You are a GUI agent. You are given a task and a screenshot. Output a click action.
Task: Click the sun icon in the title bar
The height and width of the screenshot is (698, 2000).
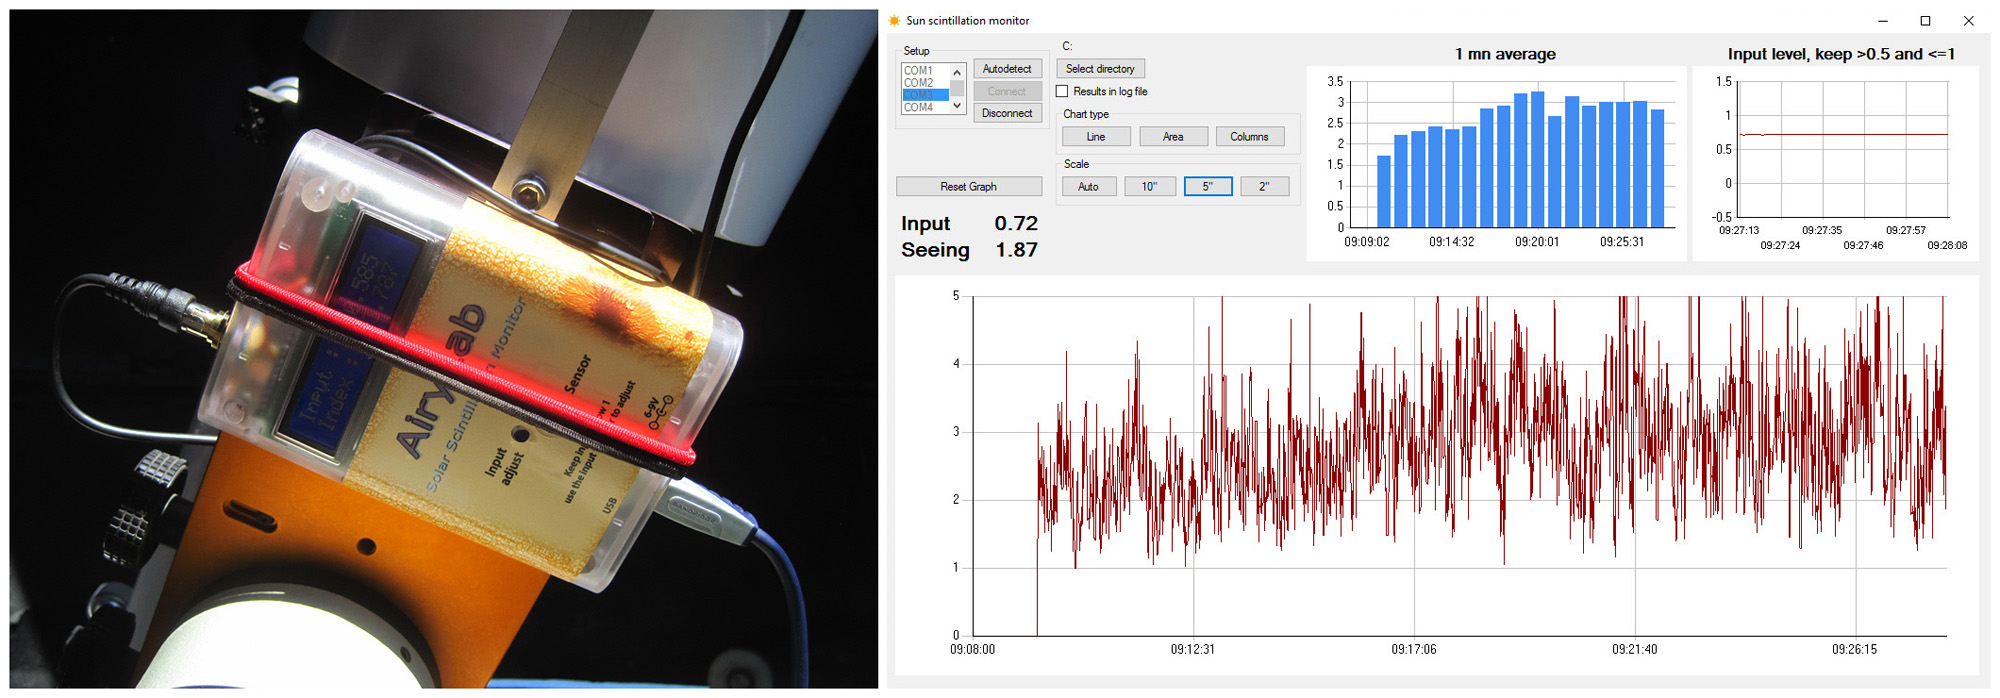point(894,20)
